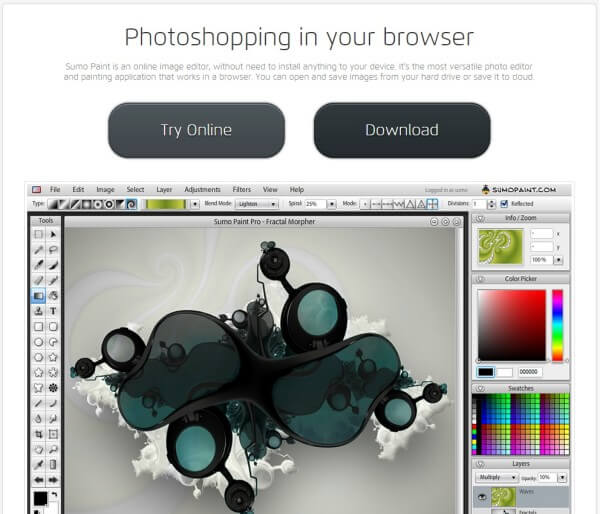The width and height of the screenshot is (600, 514).
Task: Toggle the Reflected checkbox
Action: pyautogui.click(x=504, y=204)
